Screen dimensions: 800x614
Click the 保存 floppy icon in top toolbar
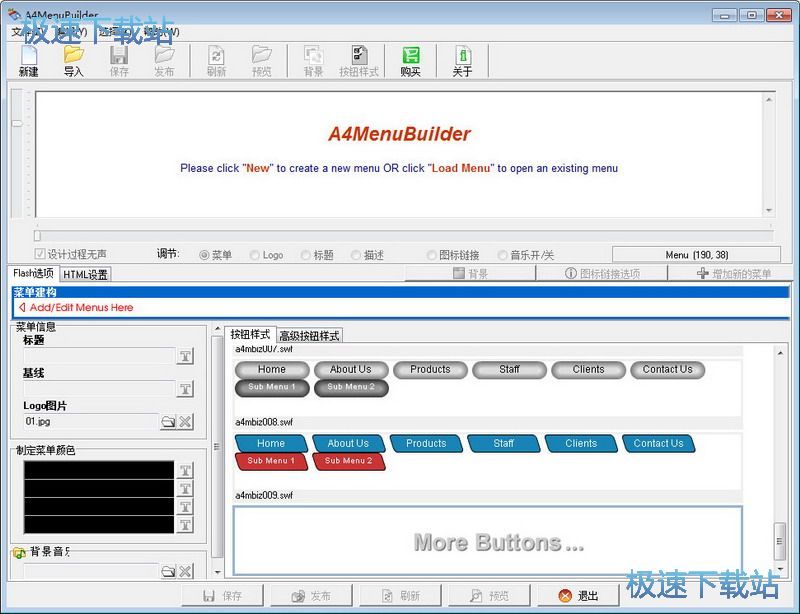tap(119, 61)
